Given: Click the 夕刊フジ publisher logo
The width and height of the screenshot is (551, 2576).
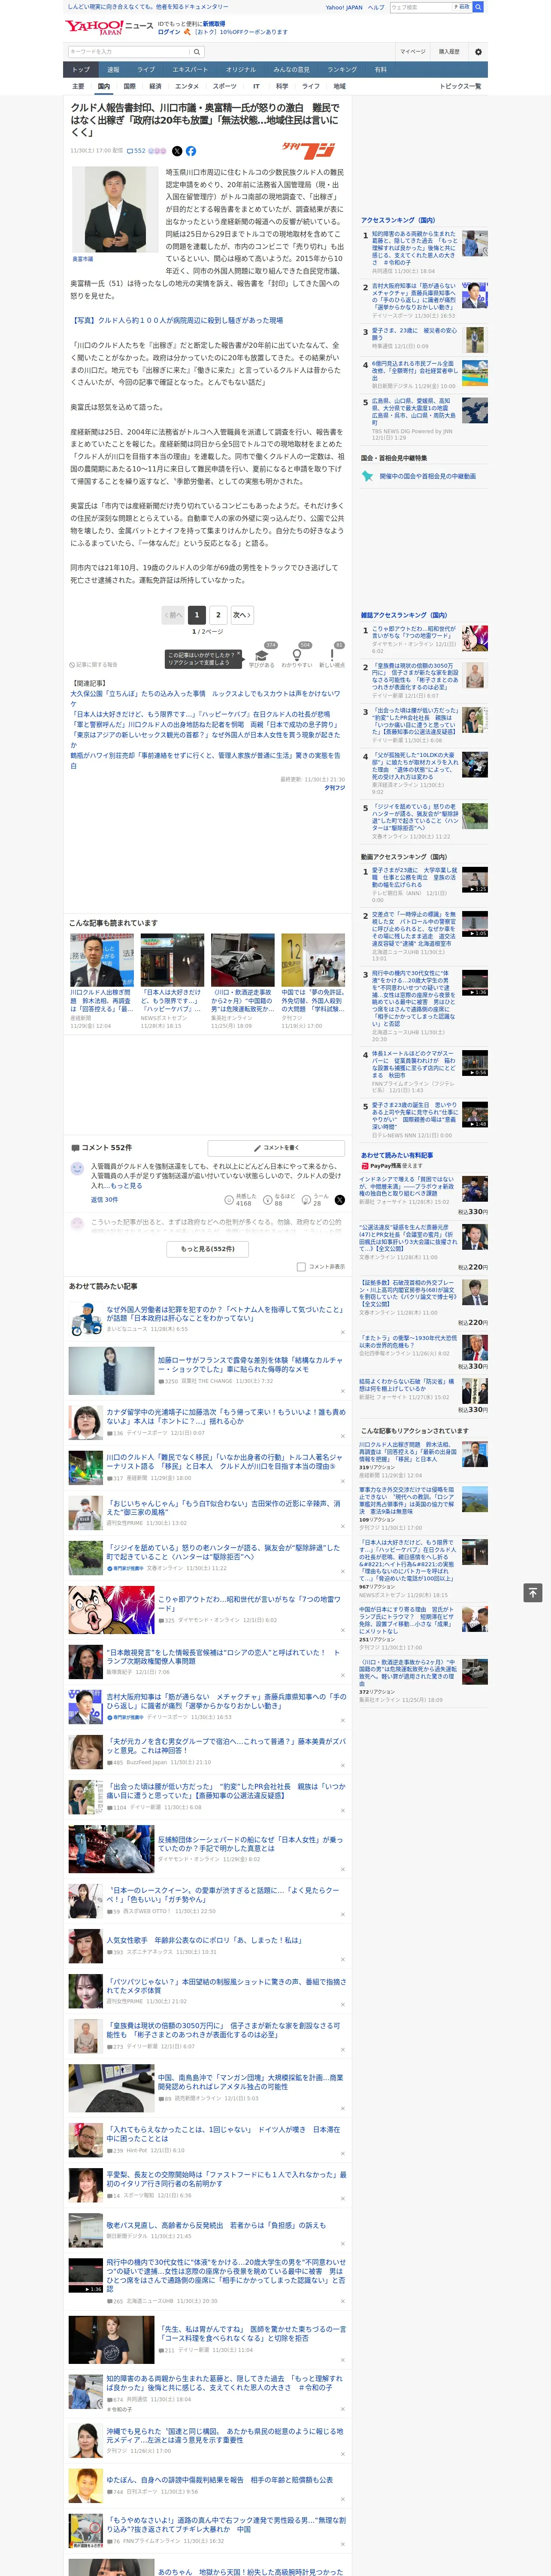Looking at the screenshot, I should (x=308, y=151).
